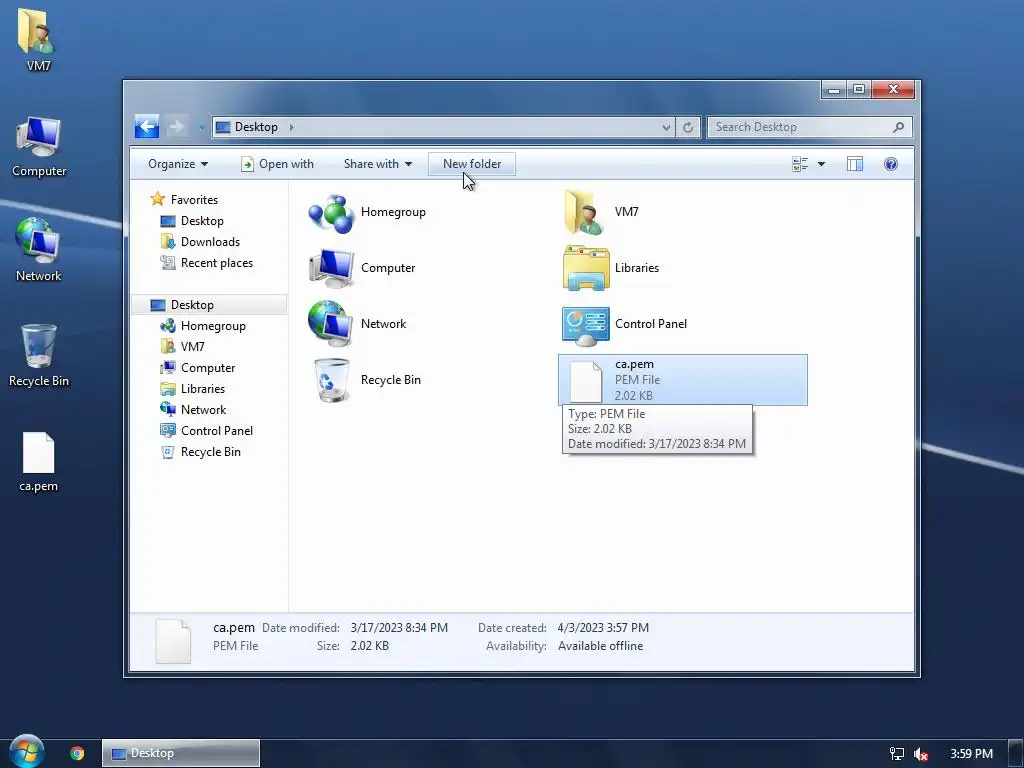Open the Share with dropdown menu
This screenshot has height=768, width=1024.
[377, 164]
